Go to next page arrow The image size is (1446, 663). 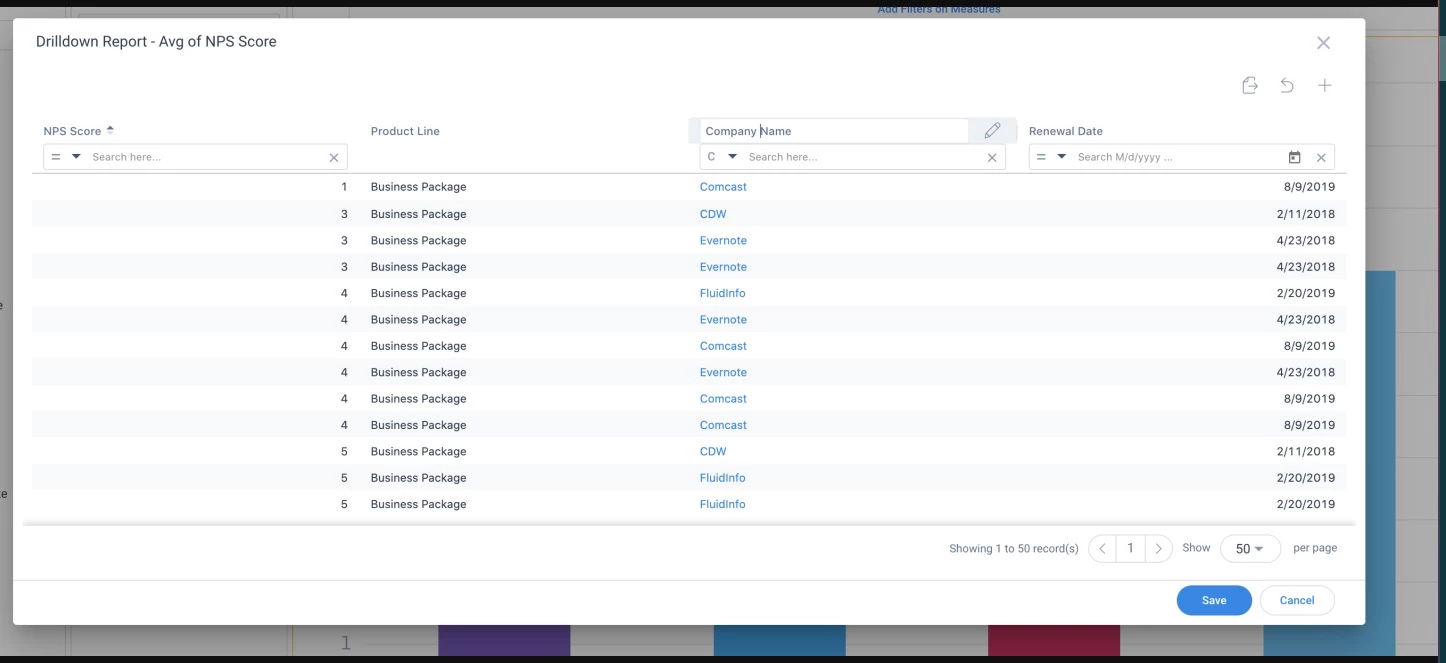click(x=1158, y=549)
